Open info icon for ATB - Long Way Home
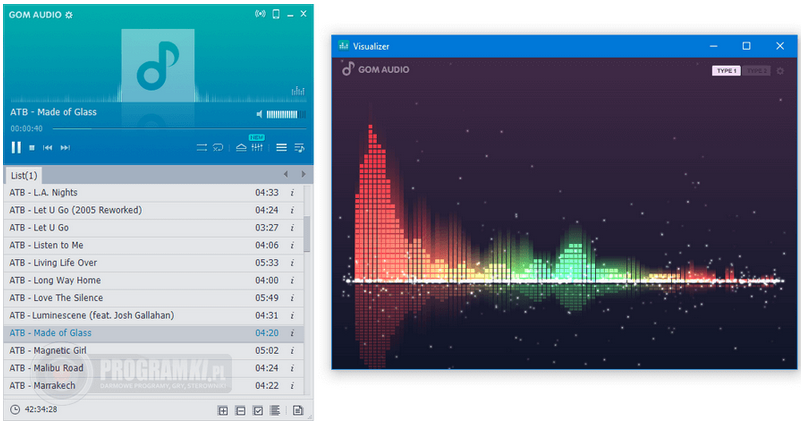Image resolution: width=801 pixels, height=426 pixels. 292,280
